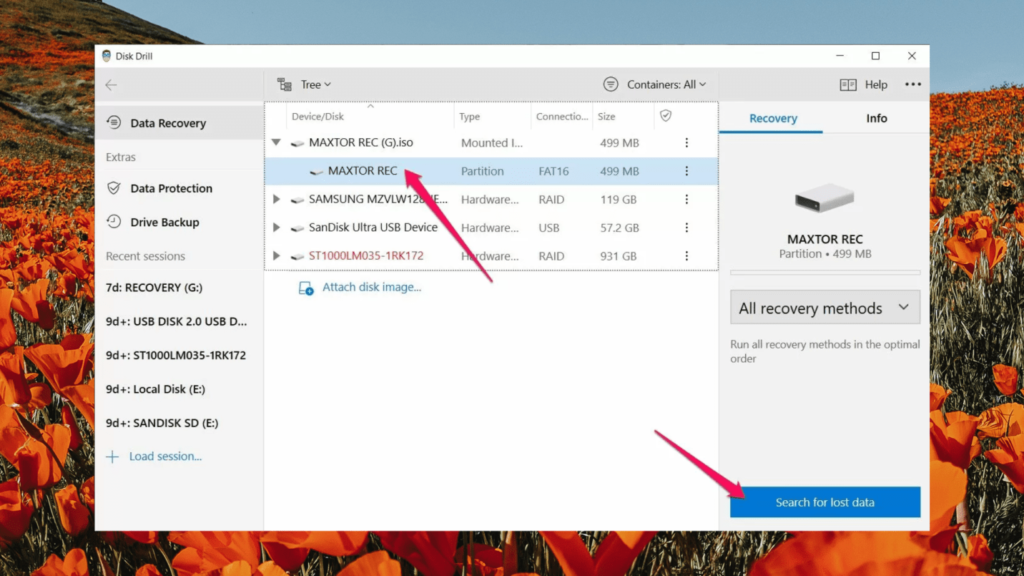Collapse the MAXTOR REC (G).iso entry

(277, 142)
